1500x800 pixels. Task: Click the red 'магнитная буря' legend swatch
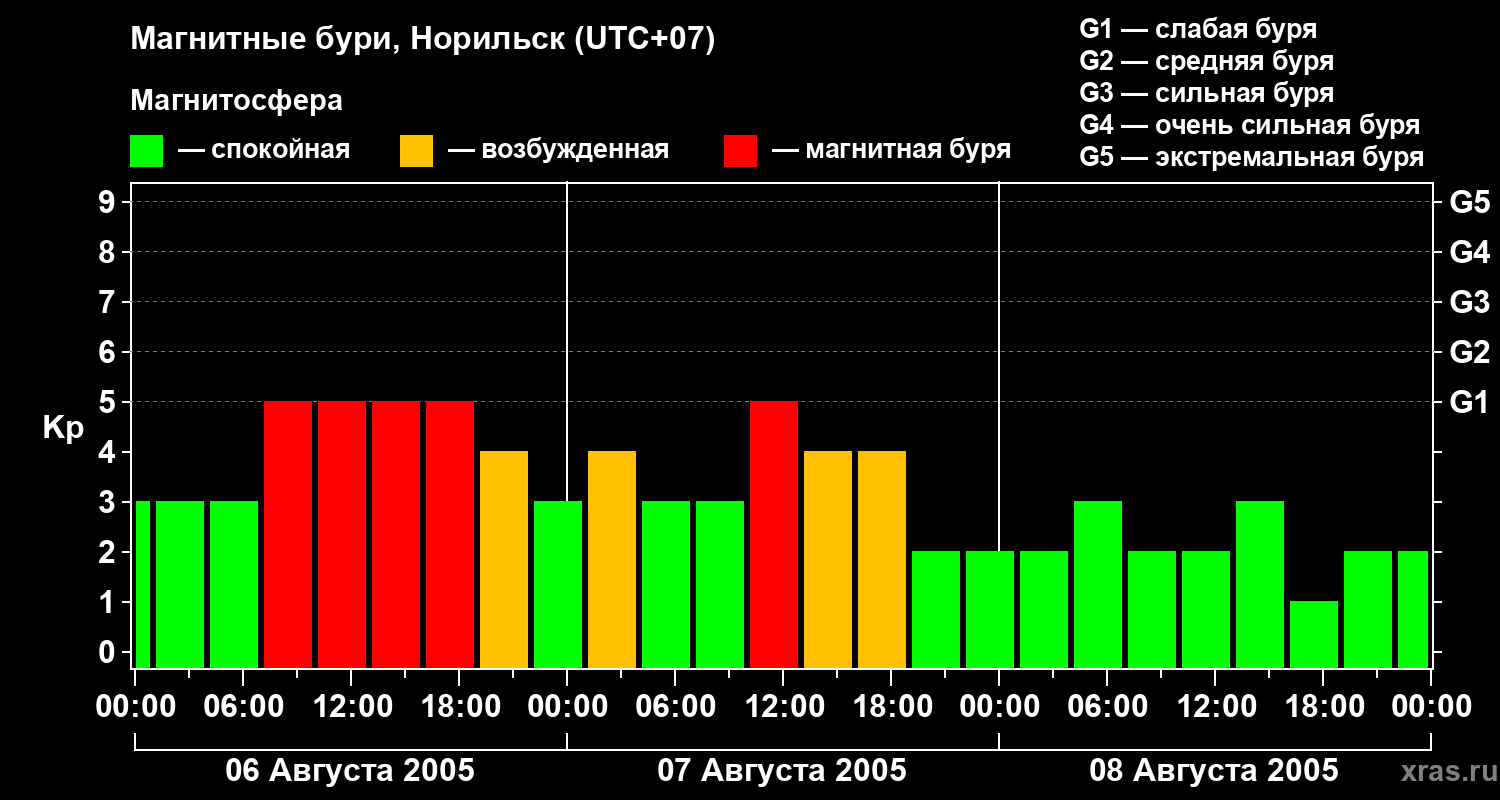click(740, 151)
